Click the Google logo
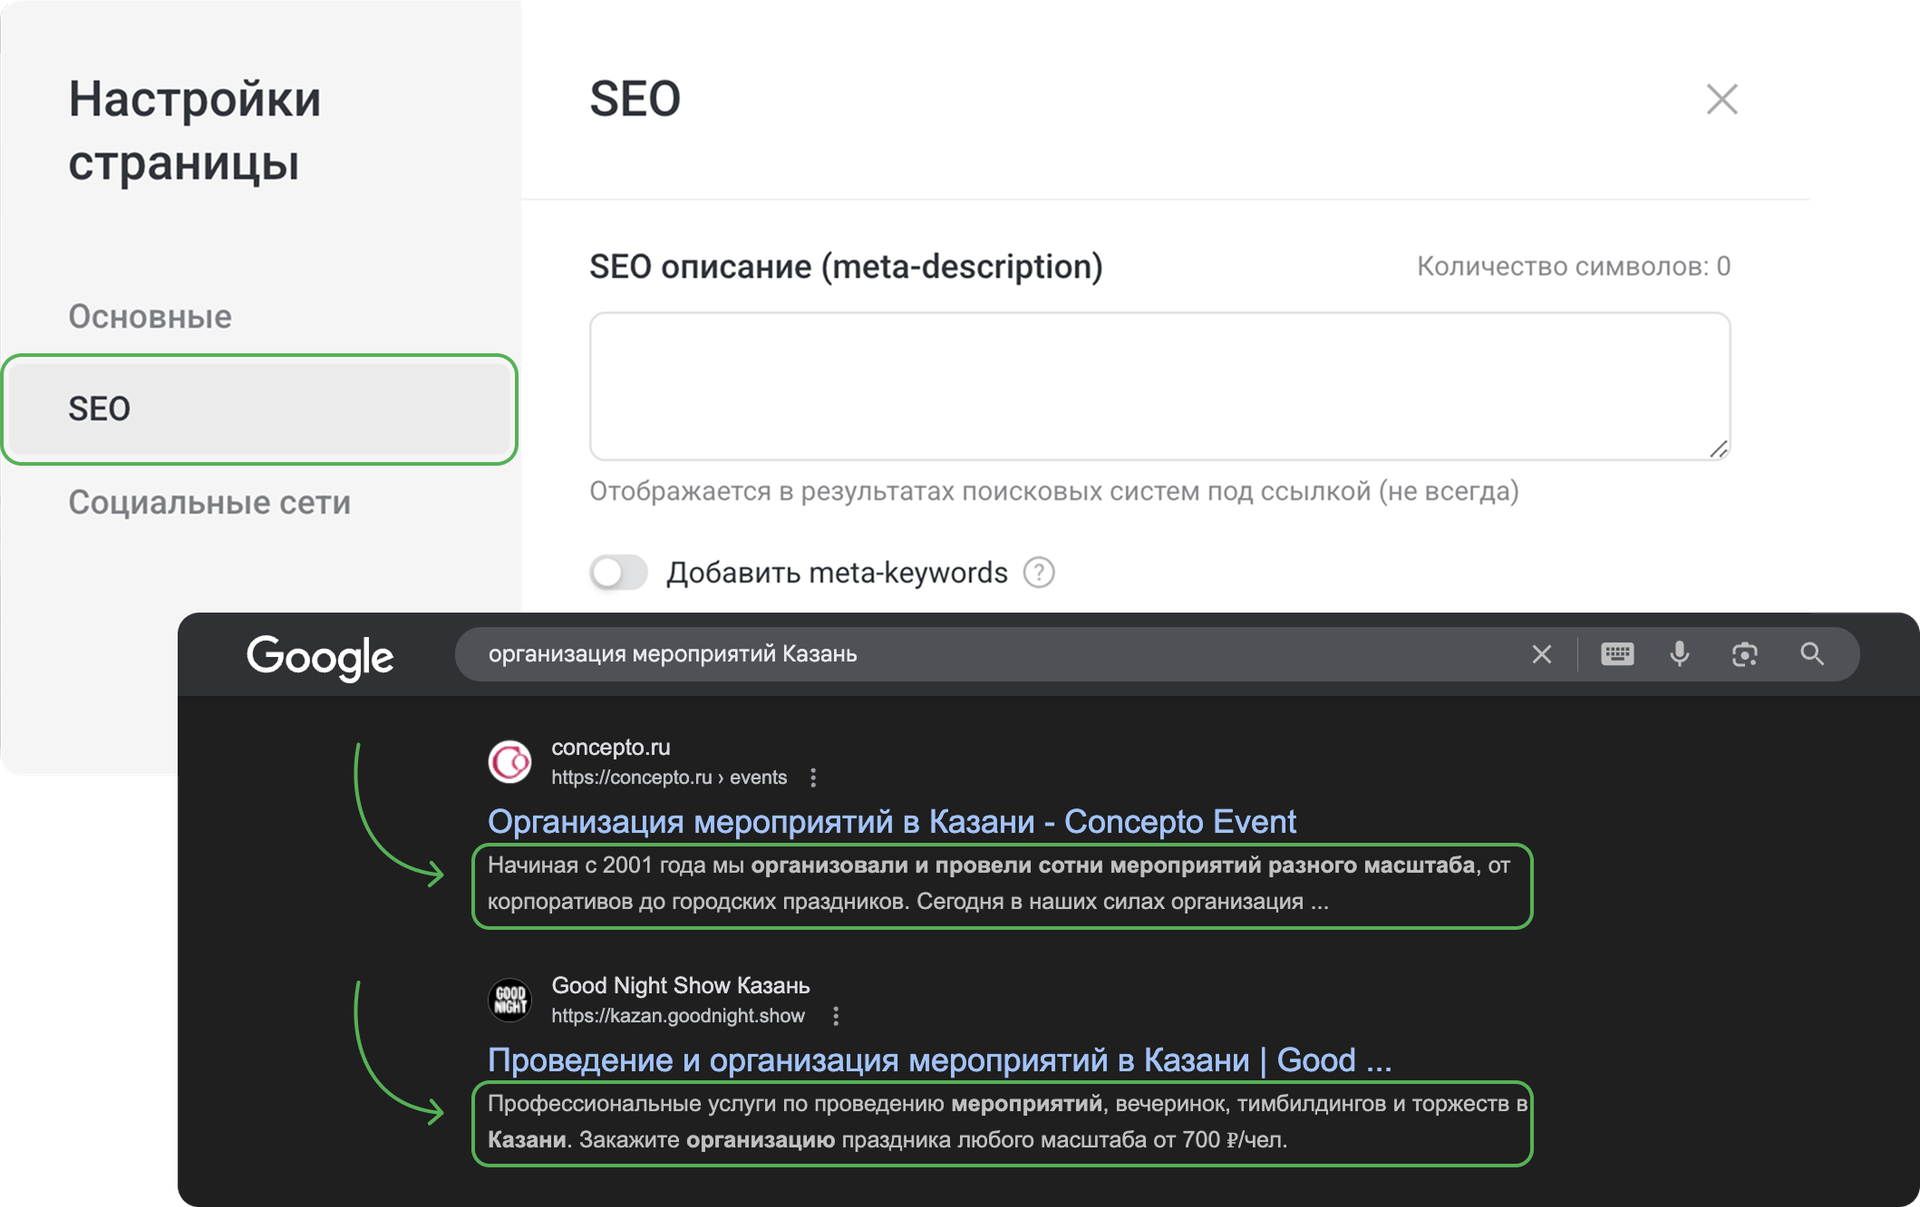Image resolution: width=1920 pixels, height=1207 pixels. 320,656
